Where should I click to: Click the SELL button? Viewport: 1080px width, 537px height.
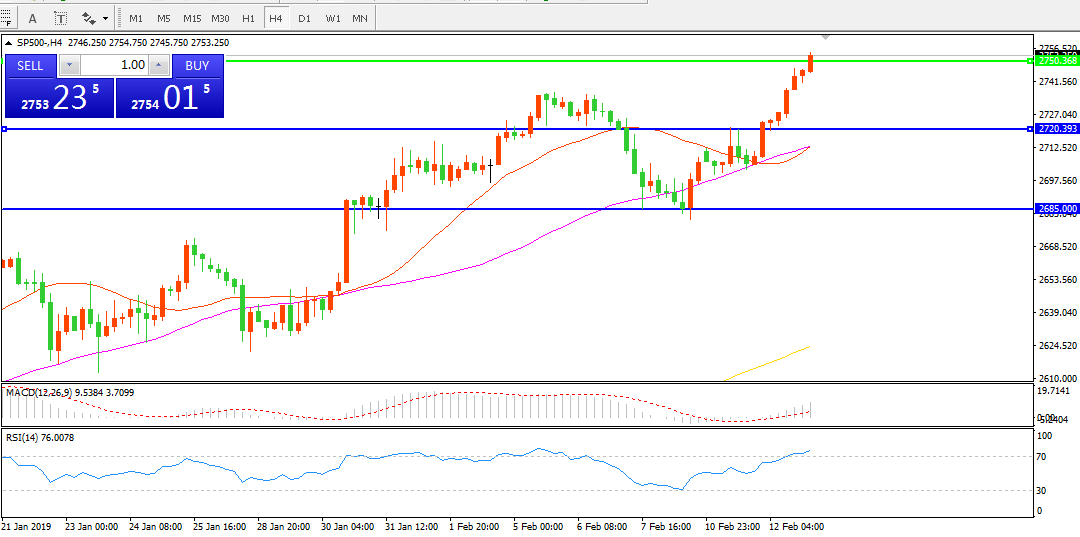30,65
